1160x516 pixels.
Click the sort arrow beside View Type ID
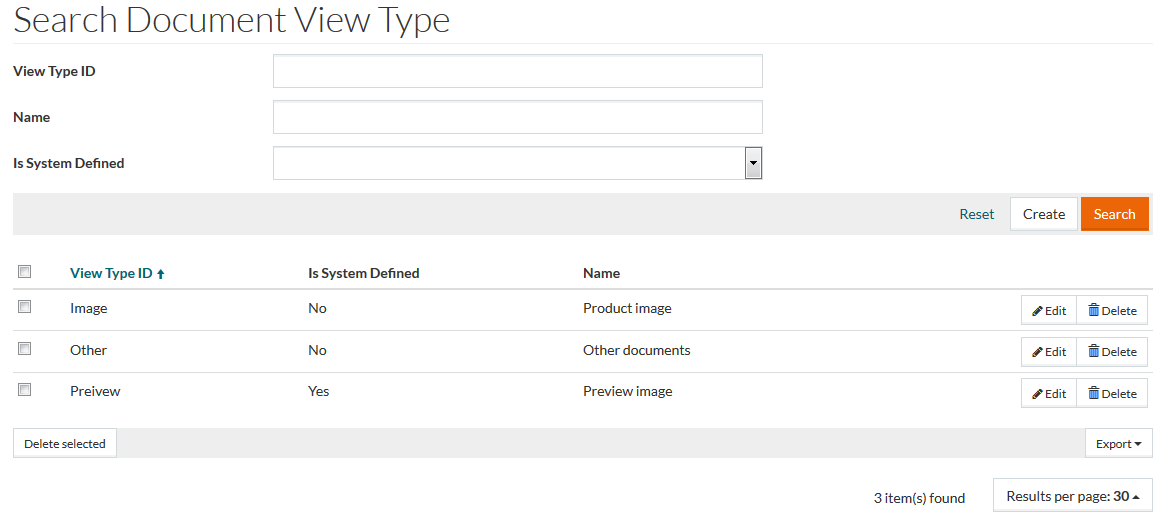click(161, 274)
